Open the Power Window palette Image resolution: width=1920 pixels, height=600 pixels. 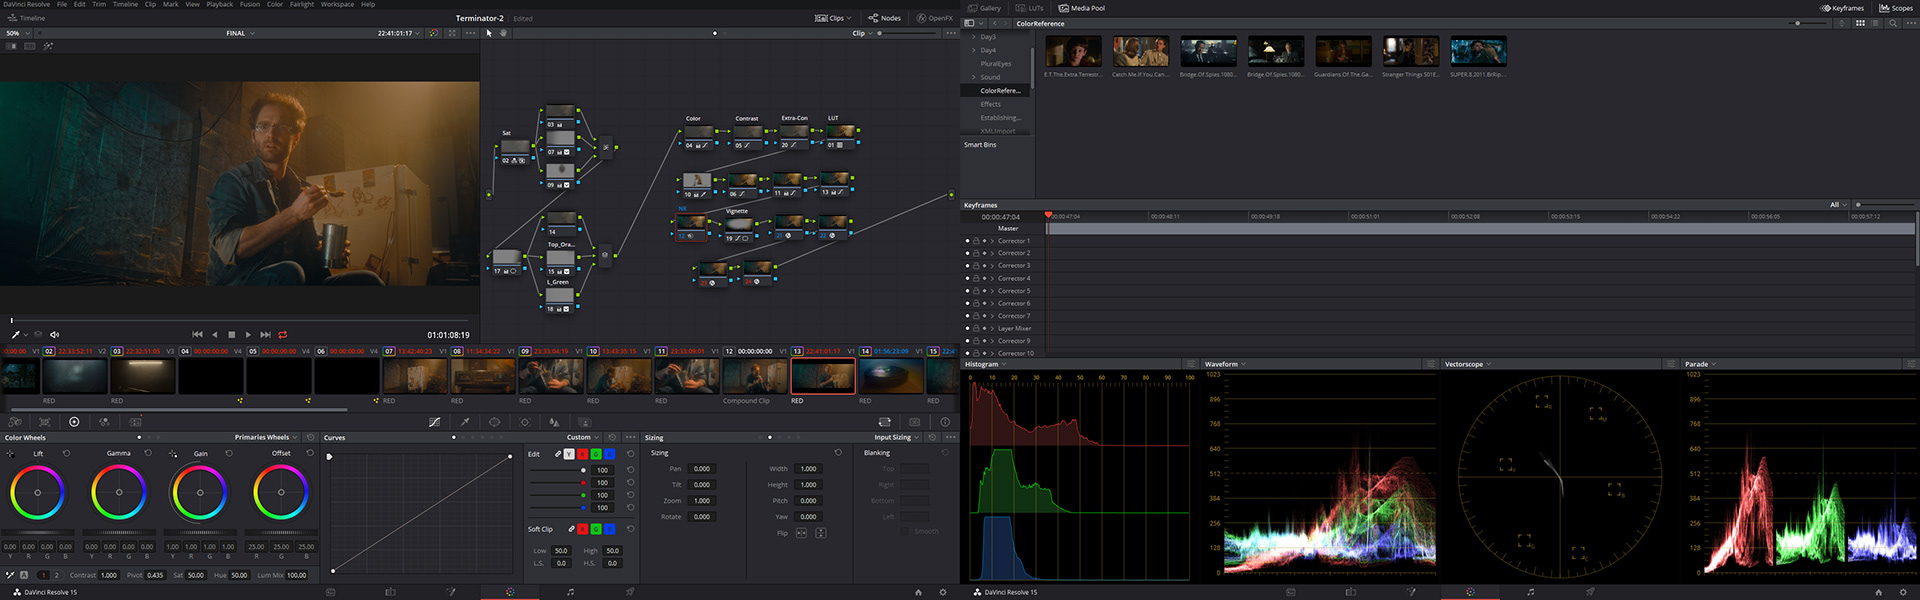coord(494,422)
